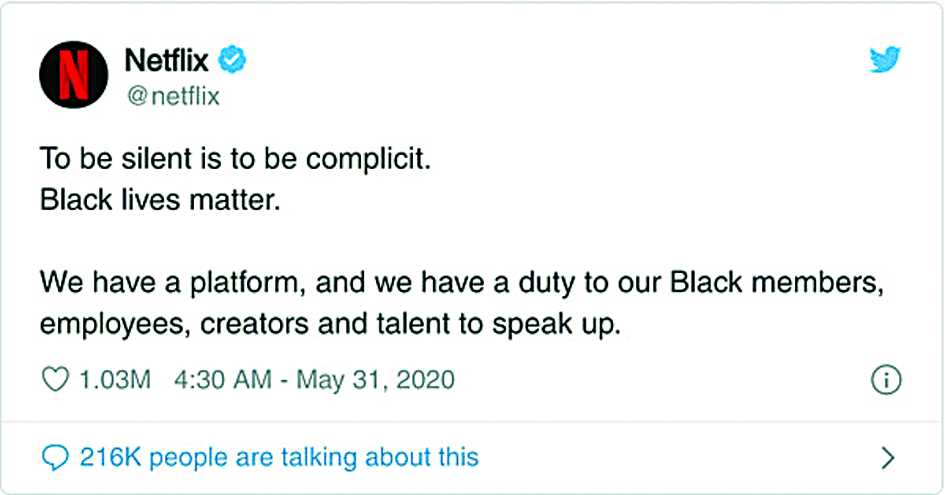Open the circled info icon
This screenshot has width=945, height=495.
coord(886,380)
